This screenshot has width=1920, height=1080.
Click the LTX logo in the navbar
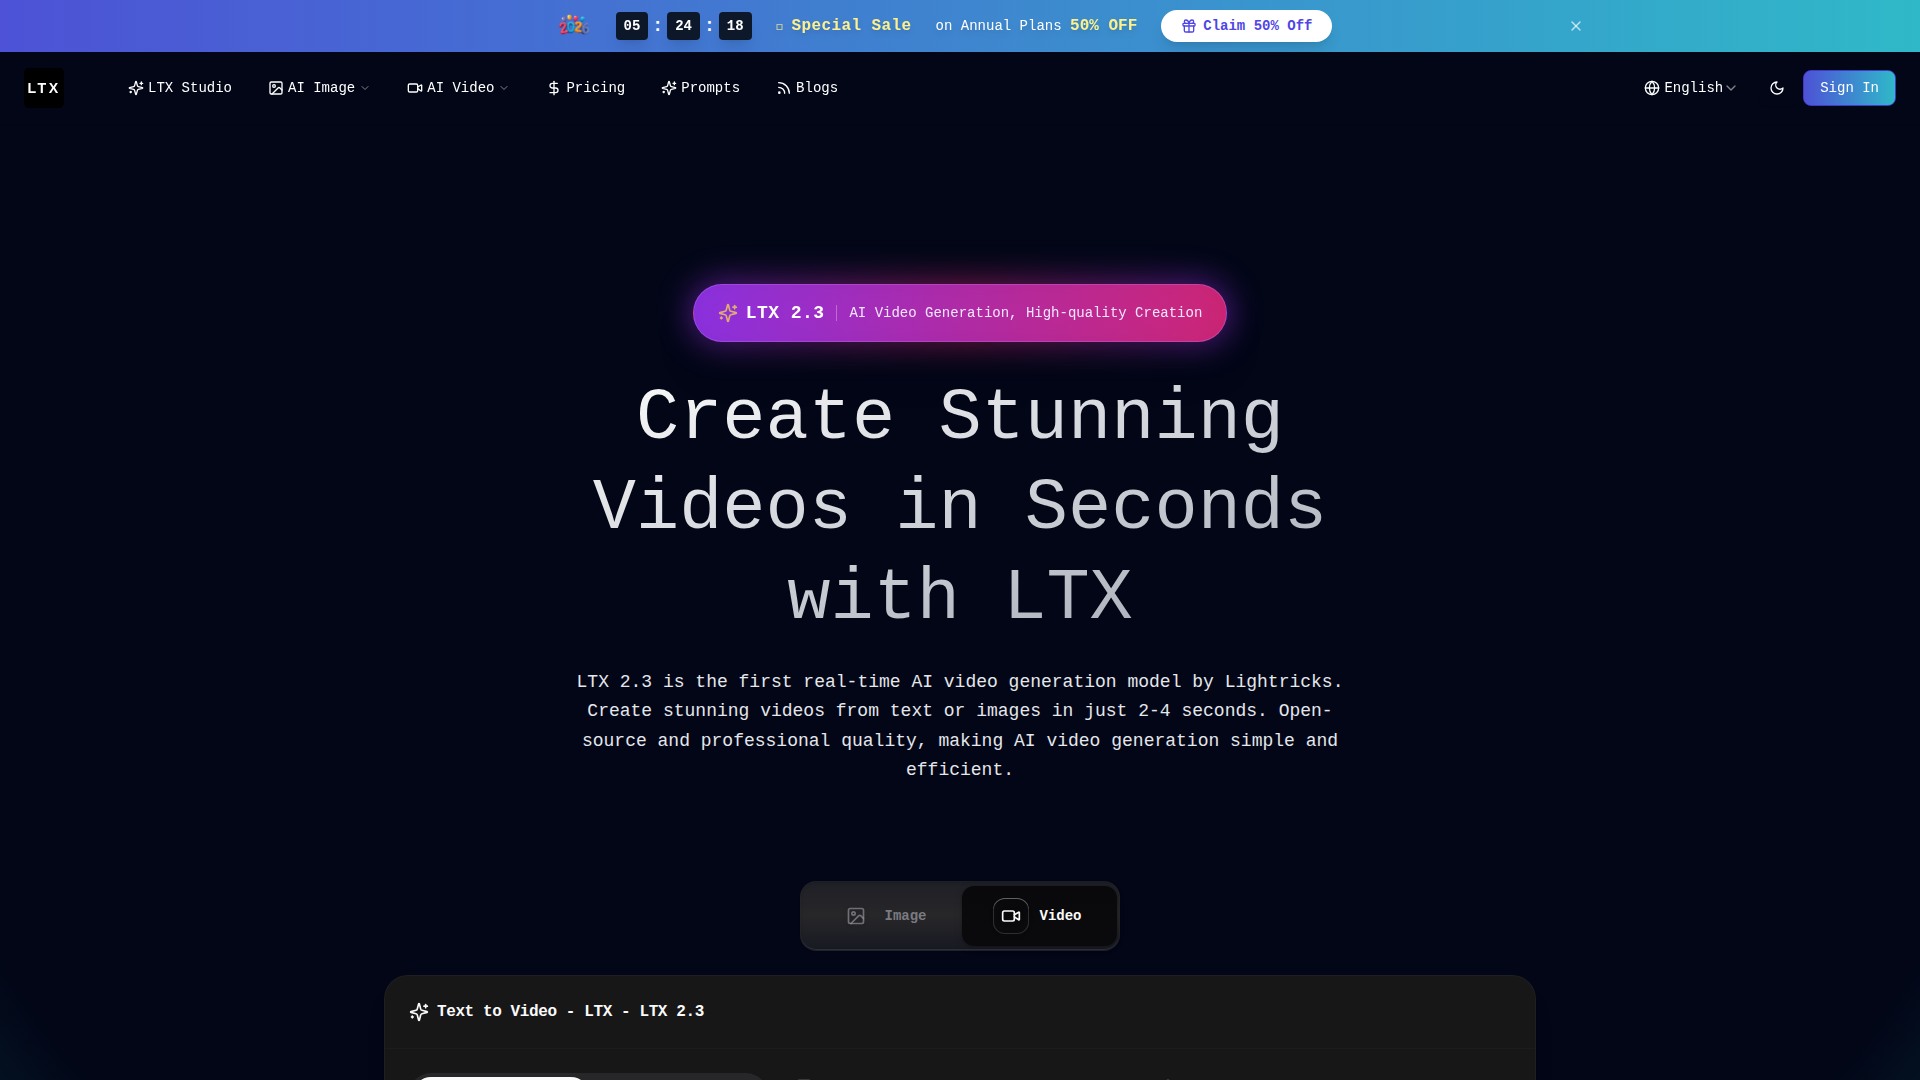point(43,88)
